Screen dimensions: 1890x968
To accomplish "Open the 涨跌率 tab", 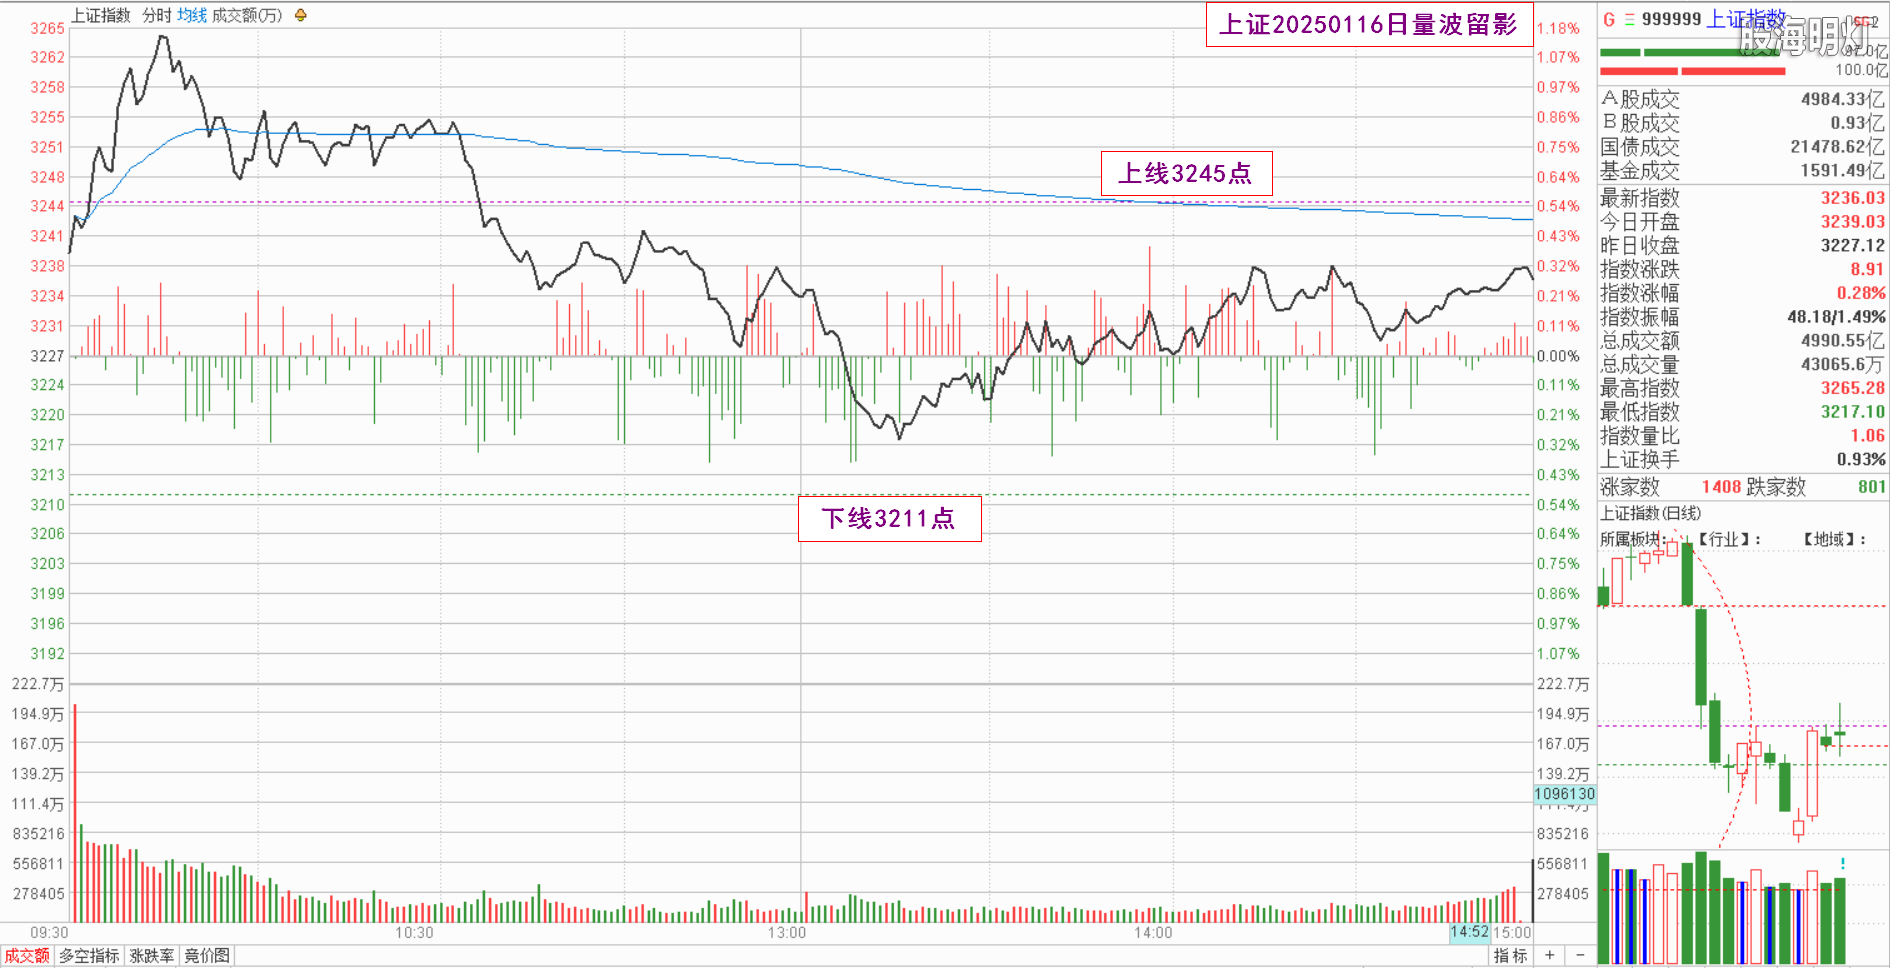I will [151, 956].
